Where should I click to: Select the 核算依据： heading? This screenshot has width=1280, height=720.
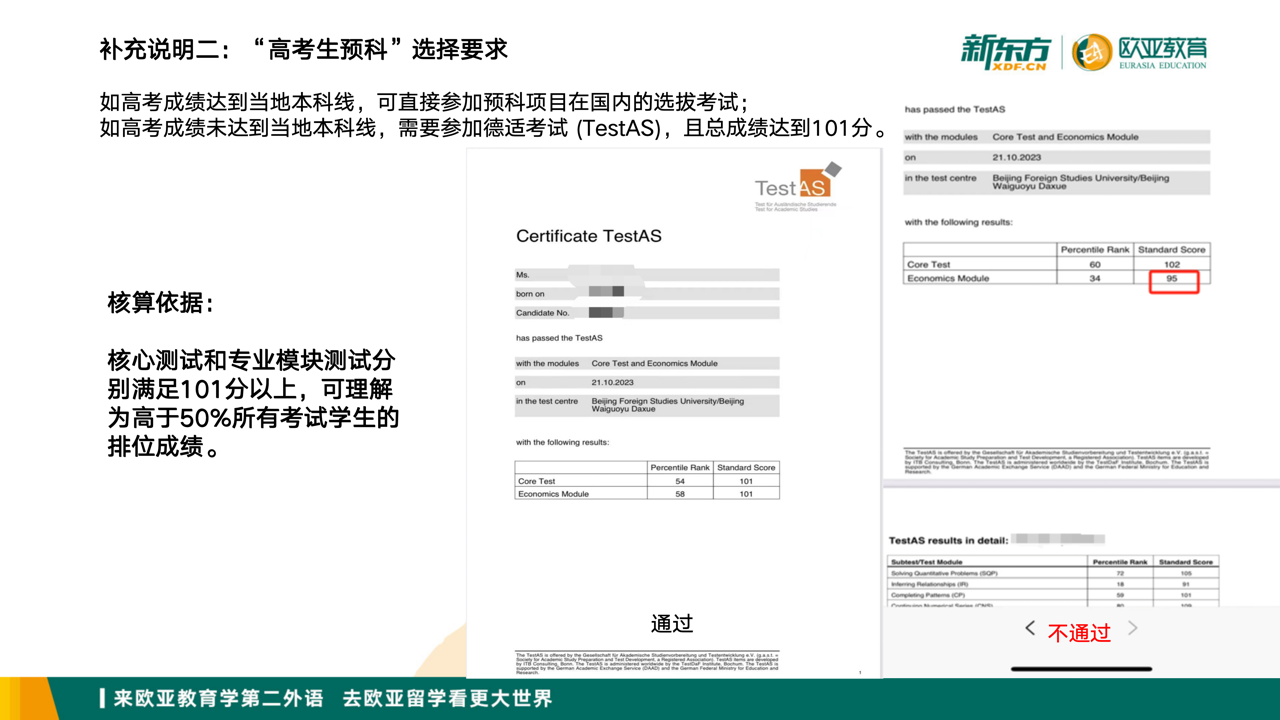160,303
